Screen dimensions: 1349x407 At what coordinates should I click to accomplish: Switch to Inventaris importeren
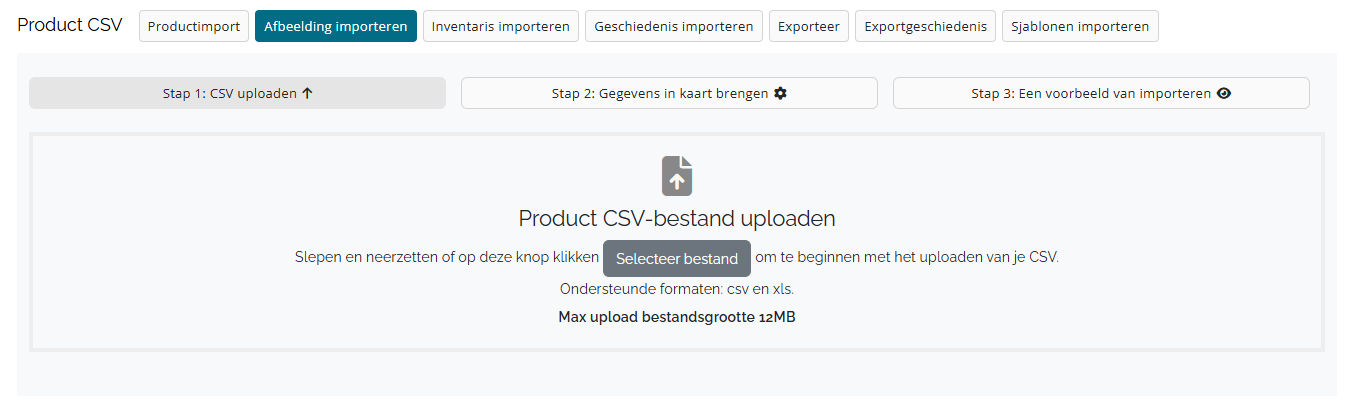click(x=501, y=26)
